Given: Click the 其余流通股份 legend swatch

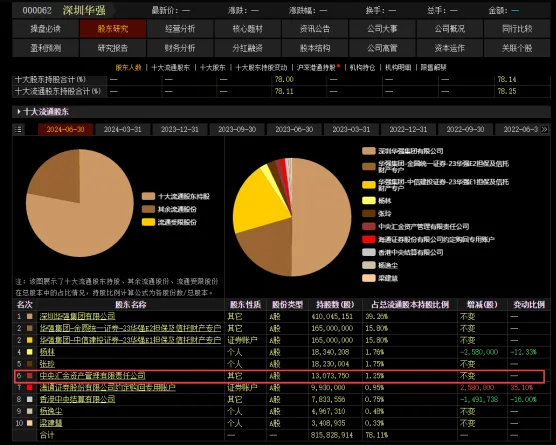Looking at the screenshot, I should [148, 209].
